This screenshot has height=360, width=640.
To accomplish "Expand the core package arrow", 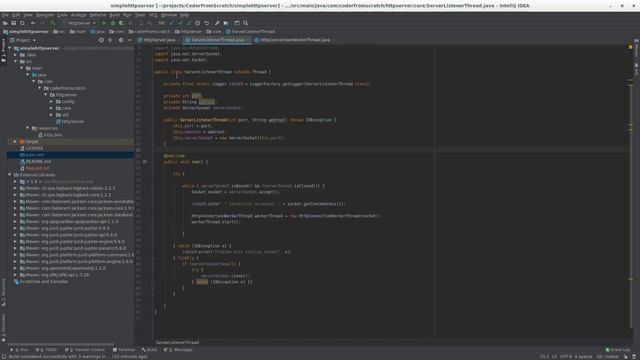I will [51, 108].
